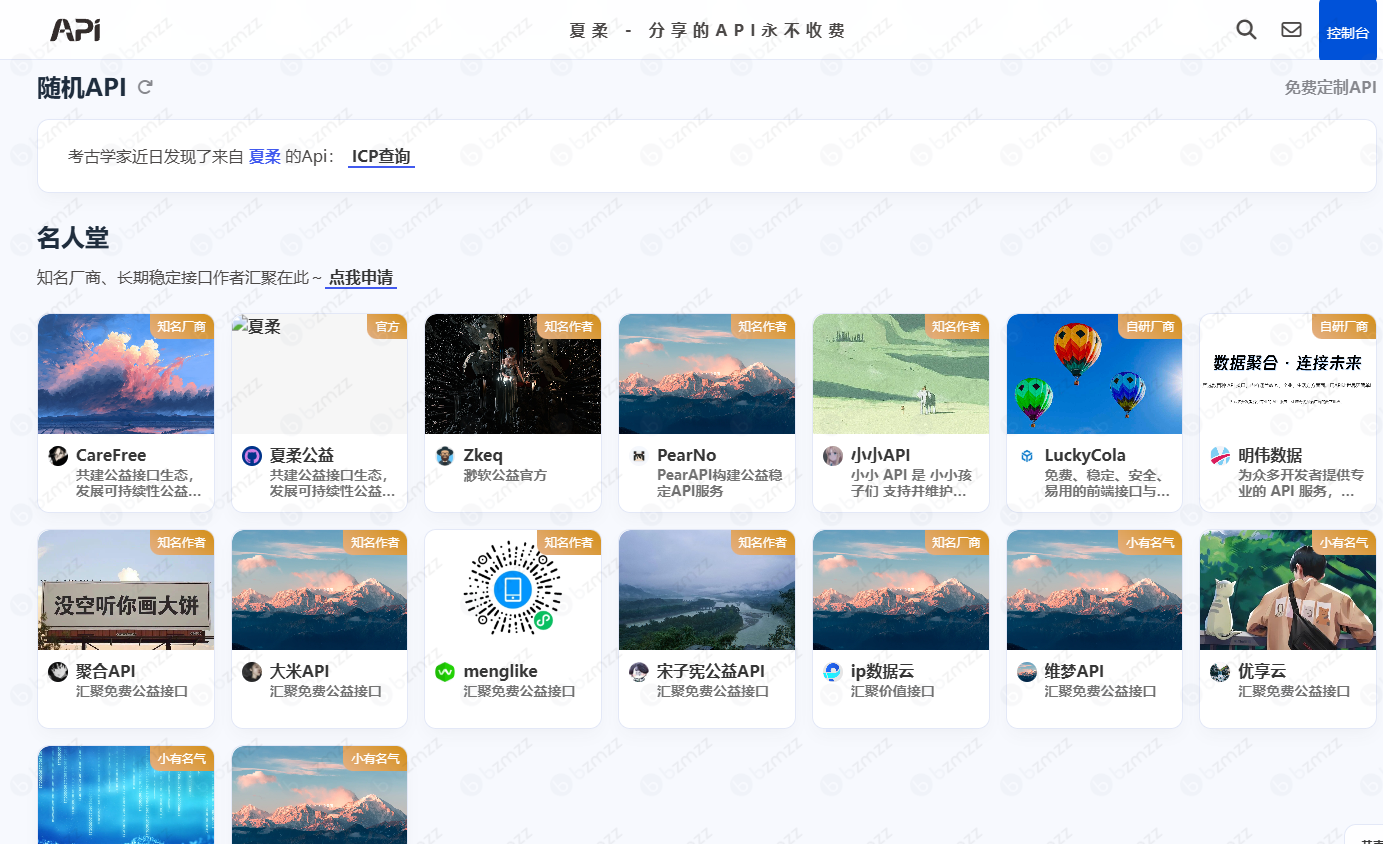Viewport: 1383px width, 844px height.
Task: Click the 夏柔公益 card title
Action: click(302, 455)
